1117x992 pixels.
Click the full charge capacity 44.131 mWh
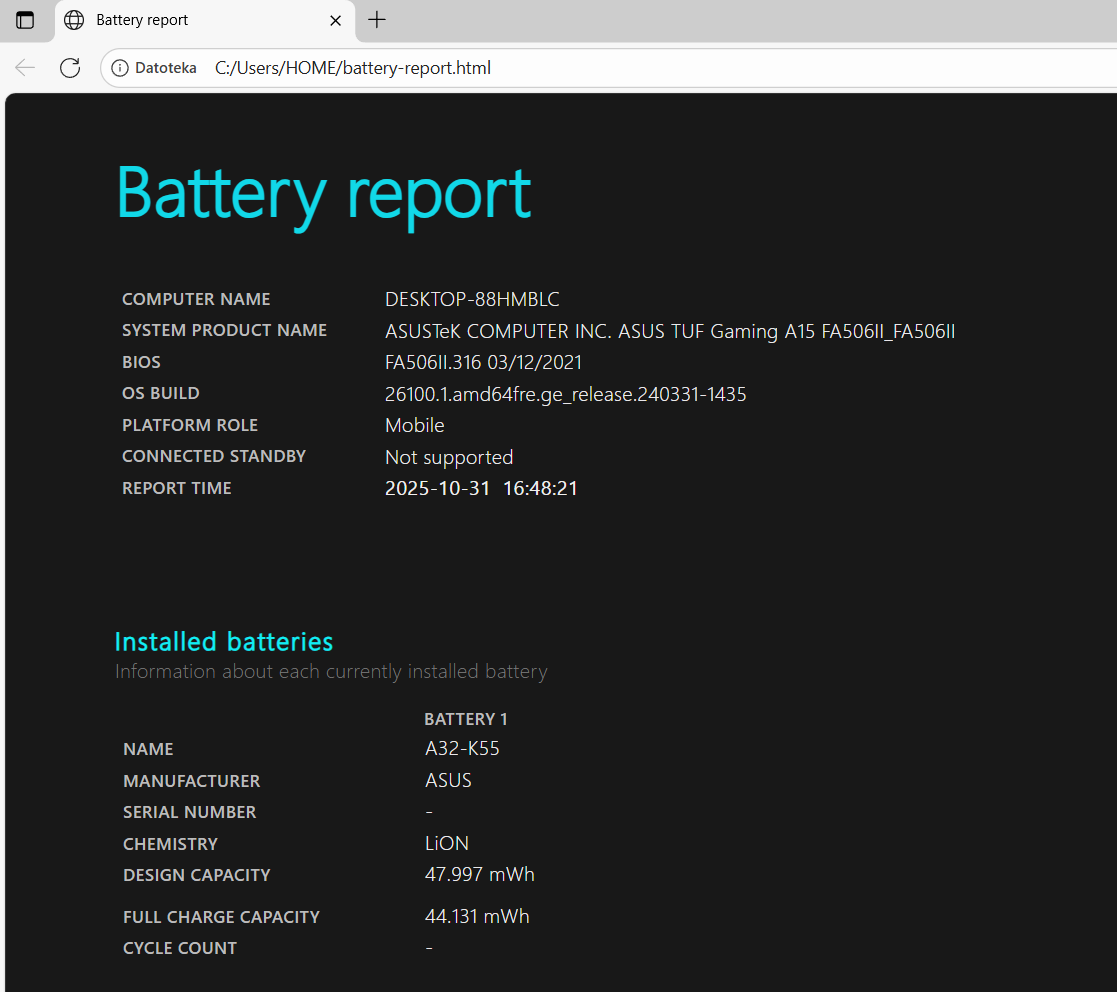click(x=477, y=916)
